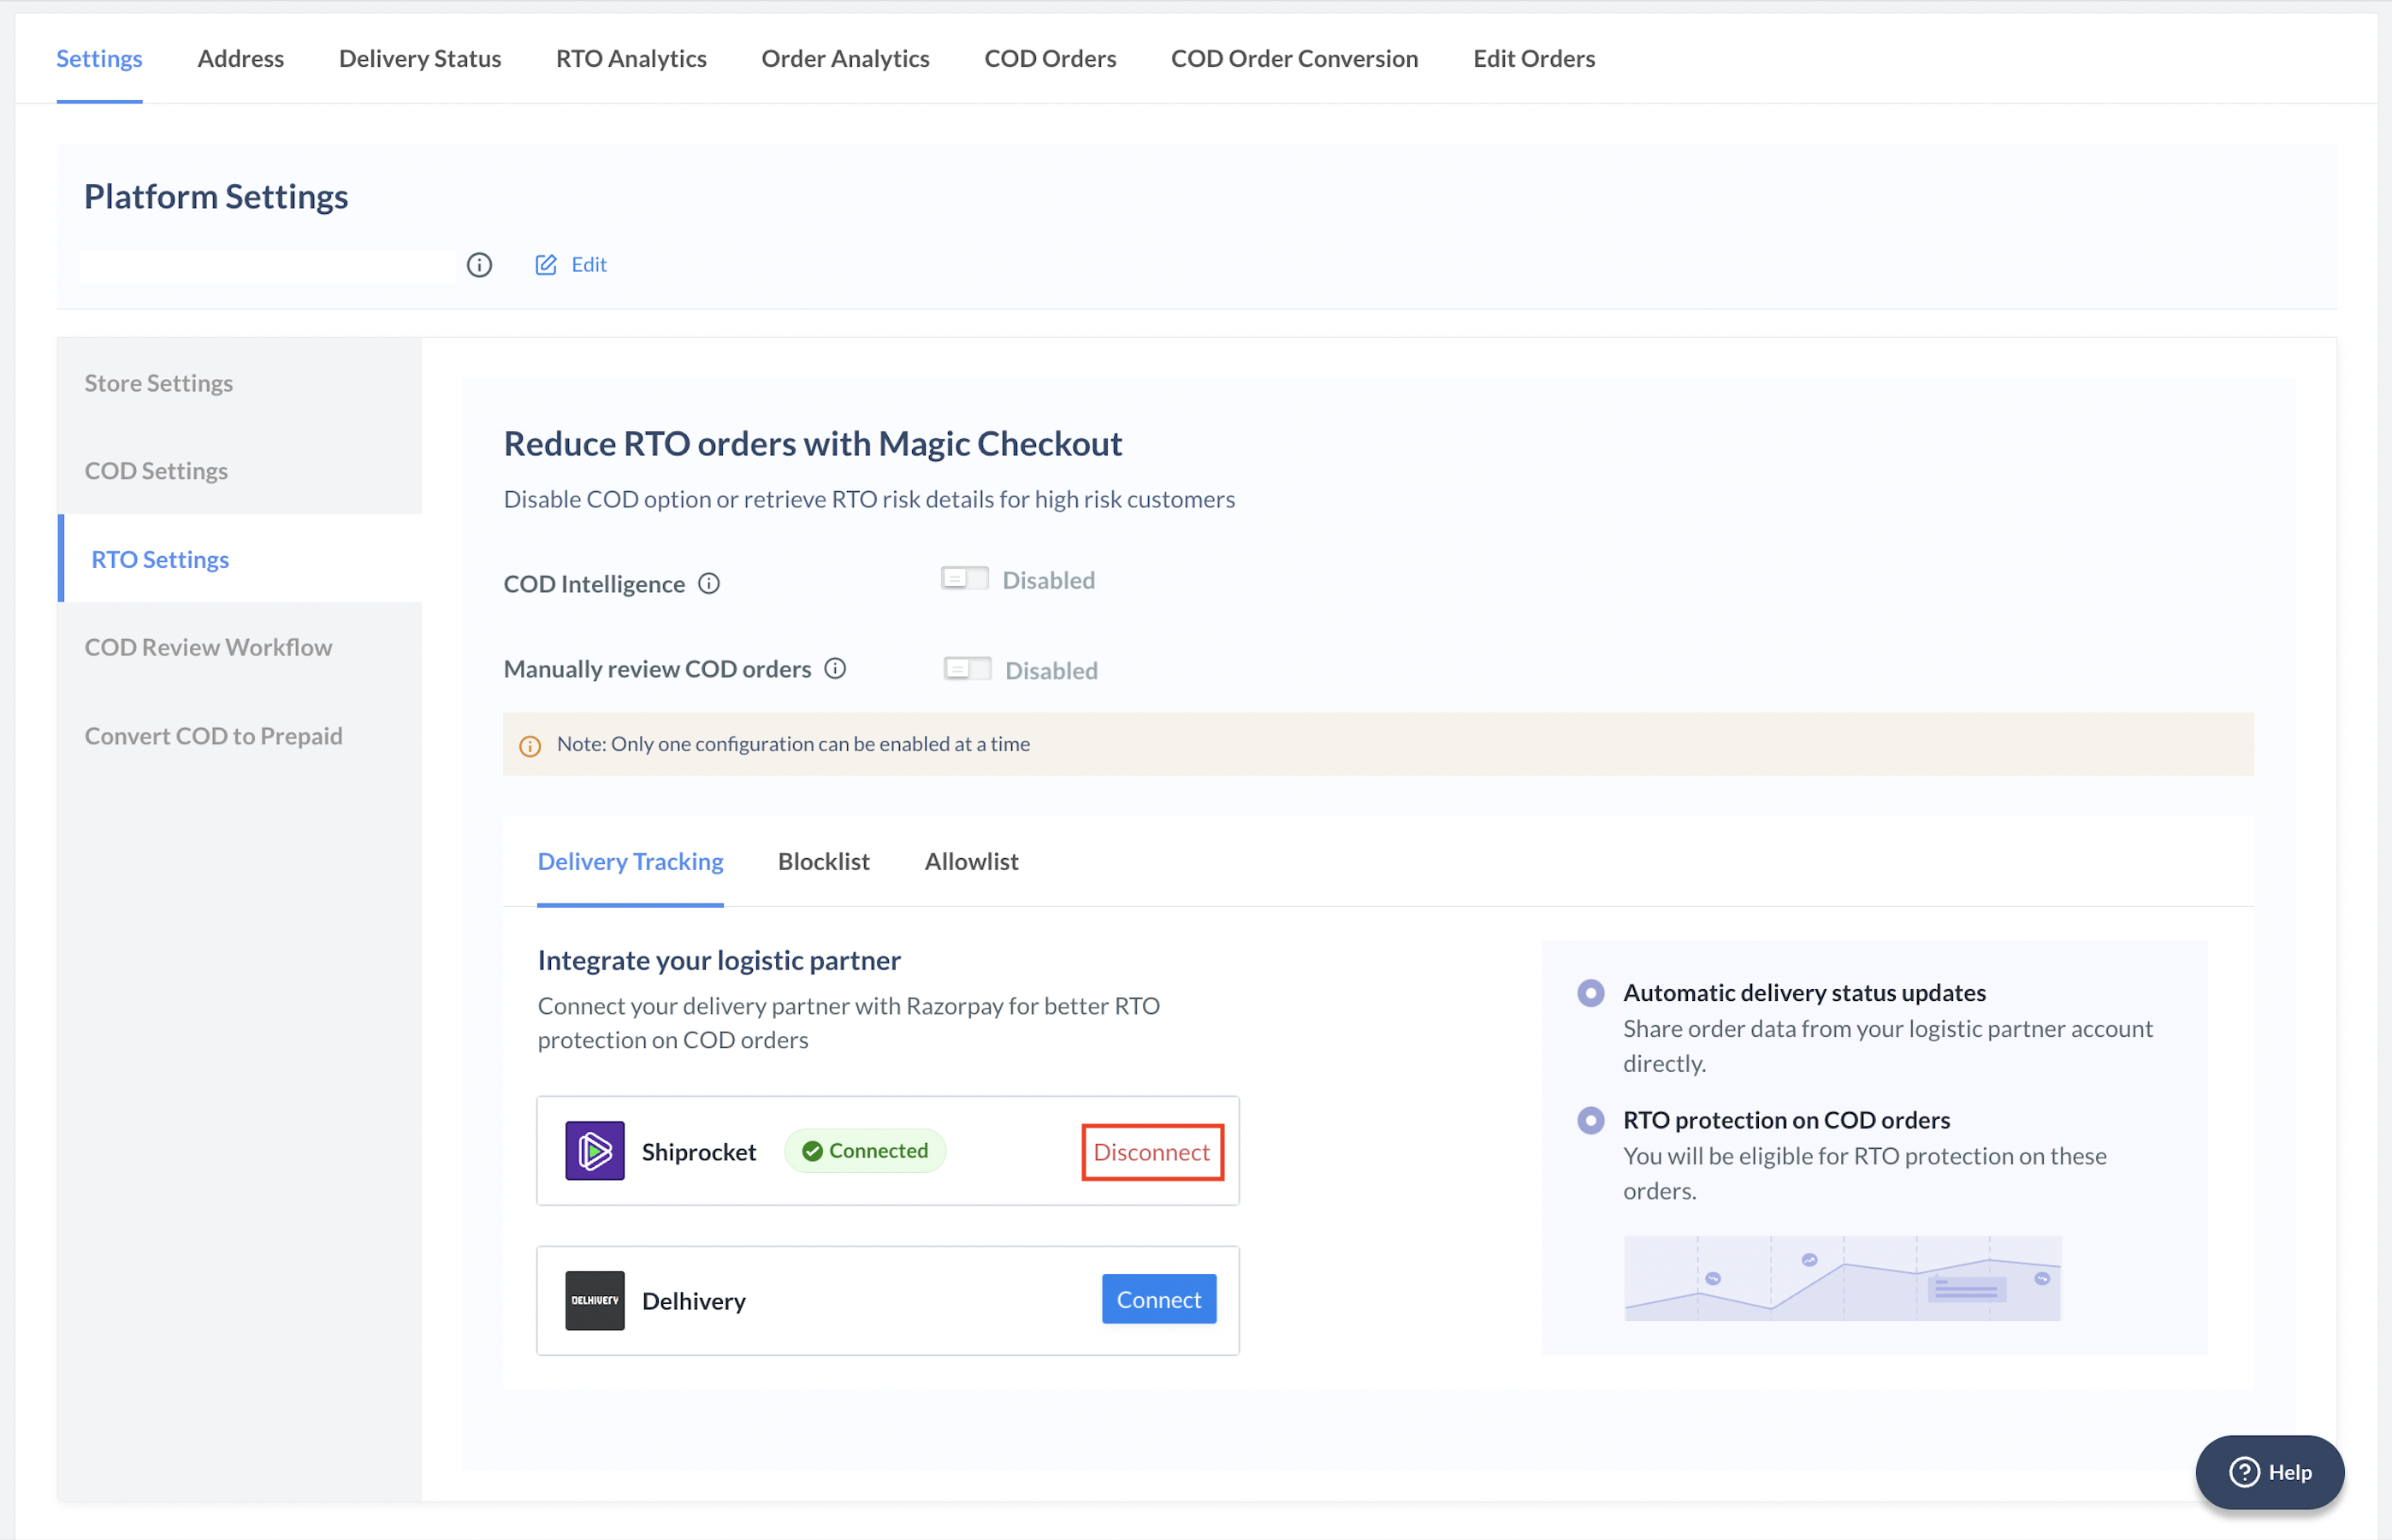Switch to the Allowlist tab
Screen dimensions: 2392x1540
click(971, 860)
